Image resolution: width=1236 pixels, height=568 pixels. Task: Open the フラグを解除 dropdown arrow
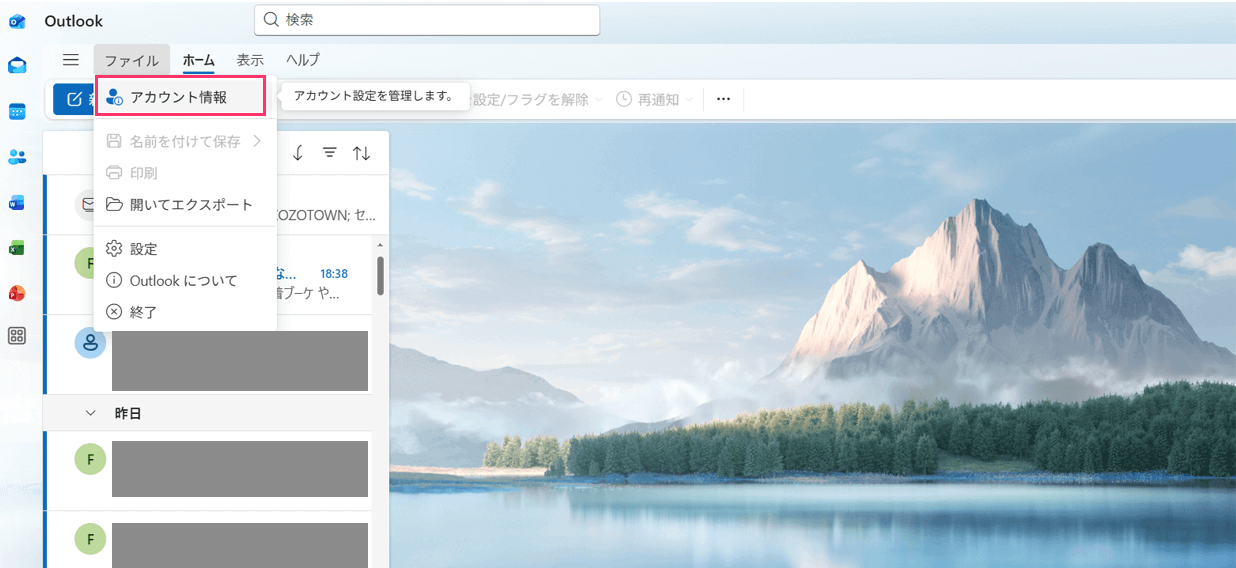[599, 100]
